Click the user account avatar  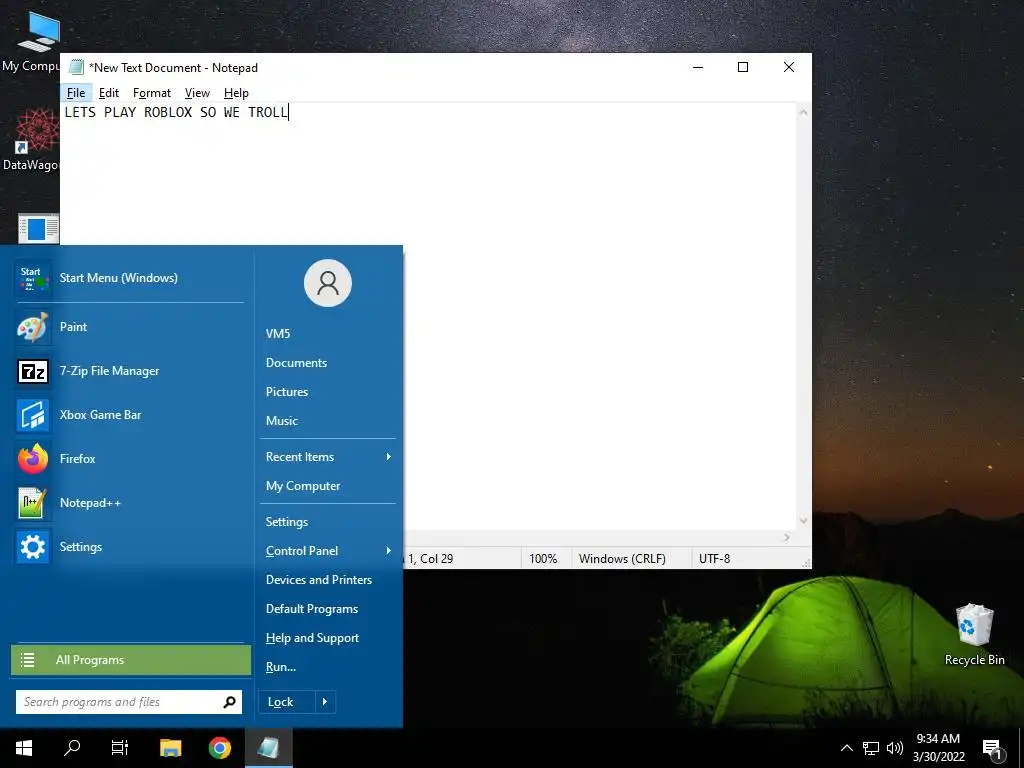pyautogui.click(x=328, y=283)
